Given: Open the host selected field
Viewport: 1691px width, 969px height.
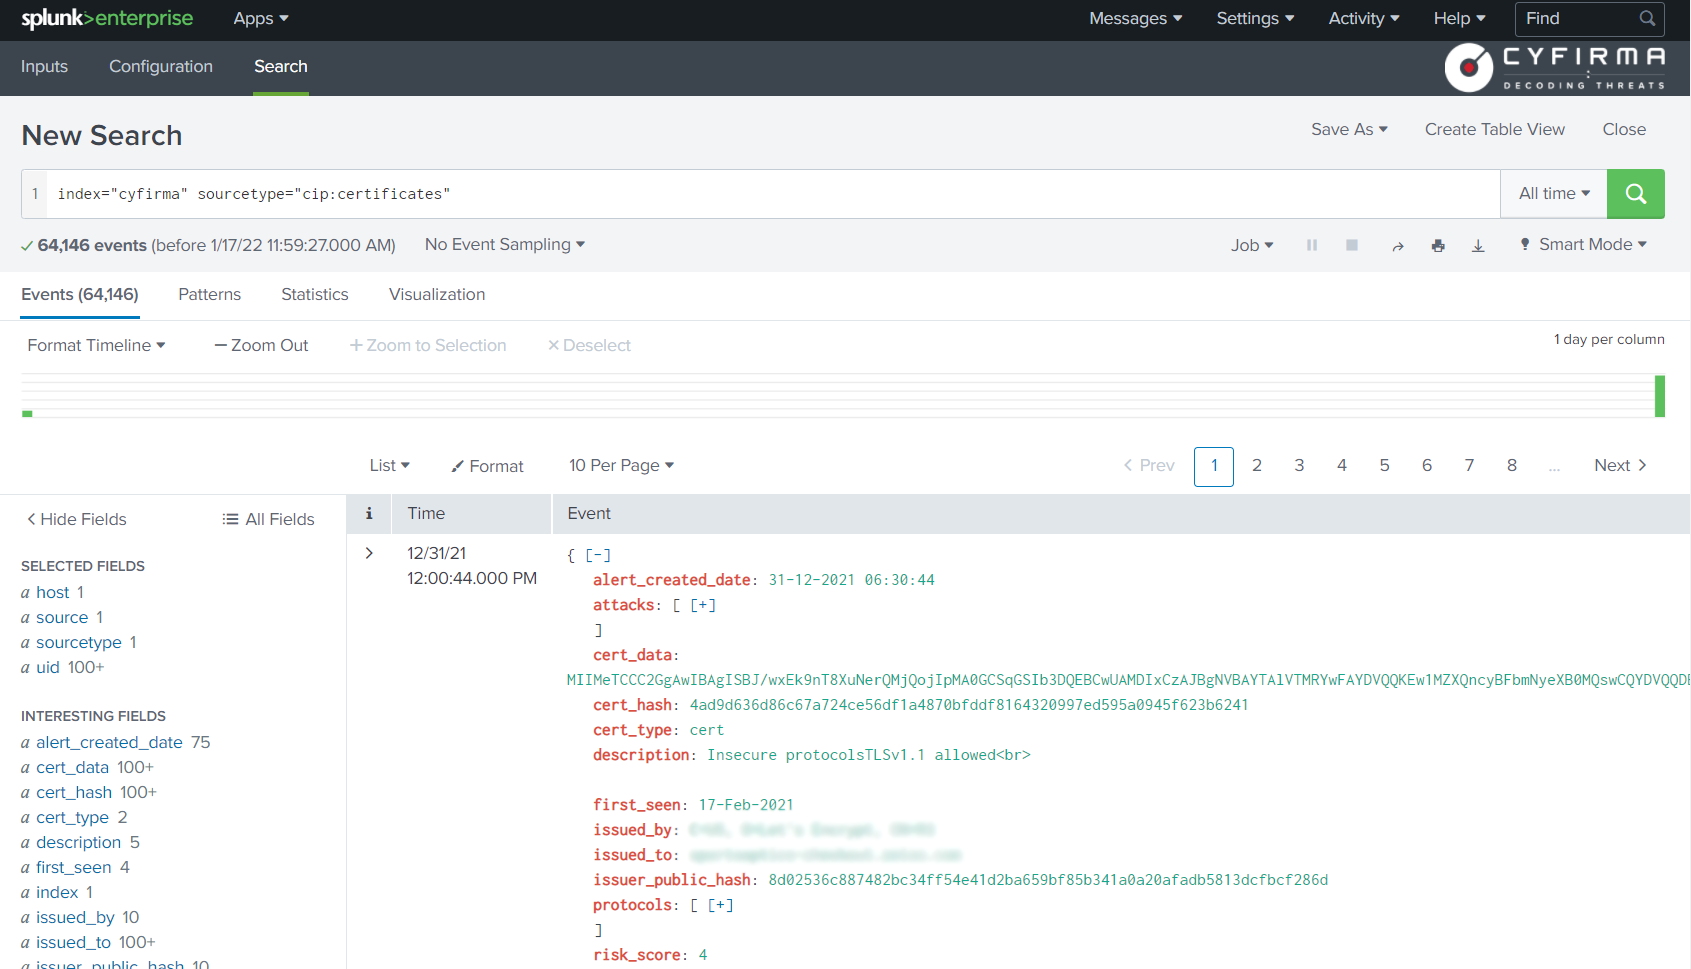Looking at the screenshot, I should click(53, 592).
